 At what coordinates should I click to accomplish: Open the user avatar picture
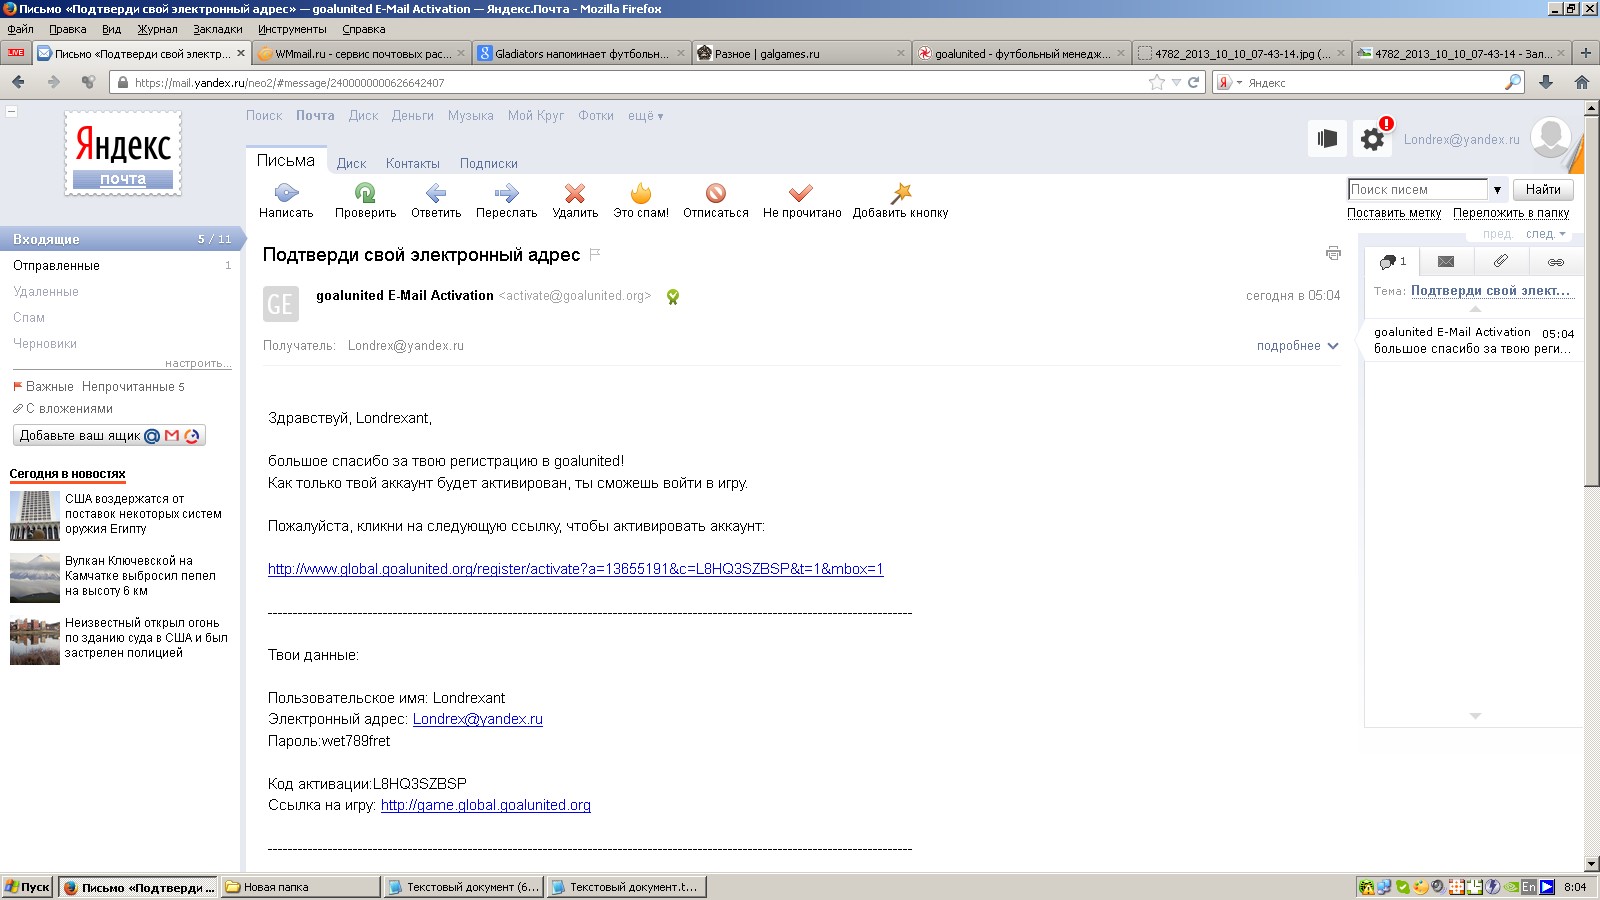pyautogui.click(x=1551, y=137)
